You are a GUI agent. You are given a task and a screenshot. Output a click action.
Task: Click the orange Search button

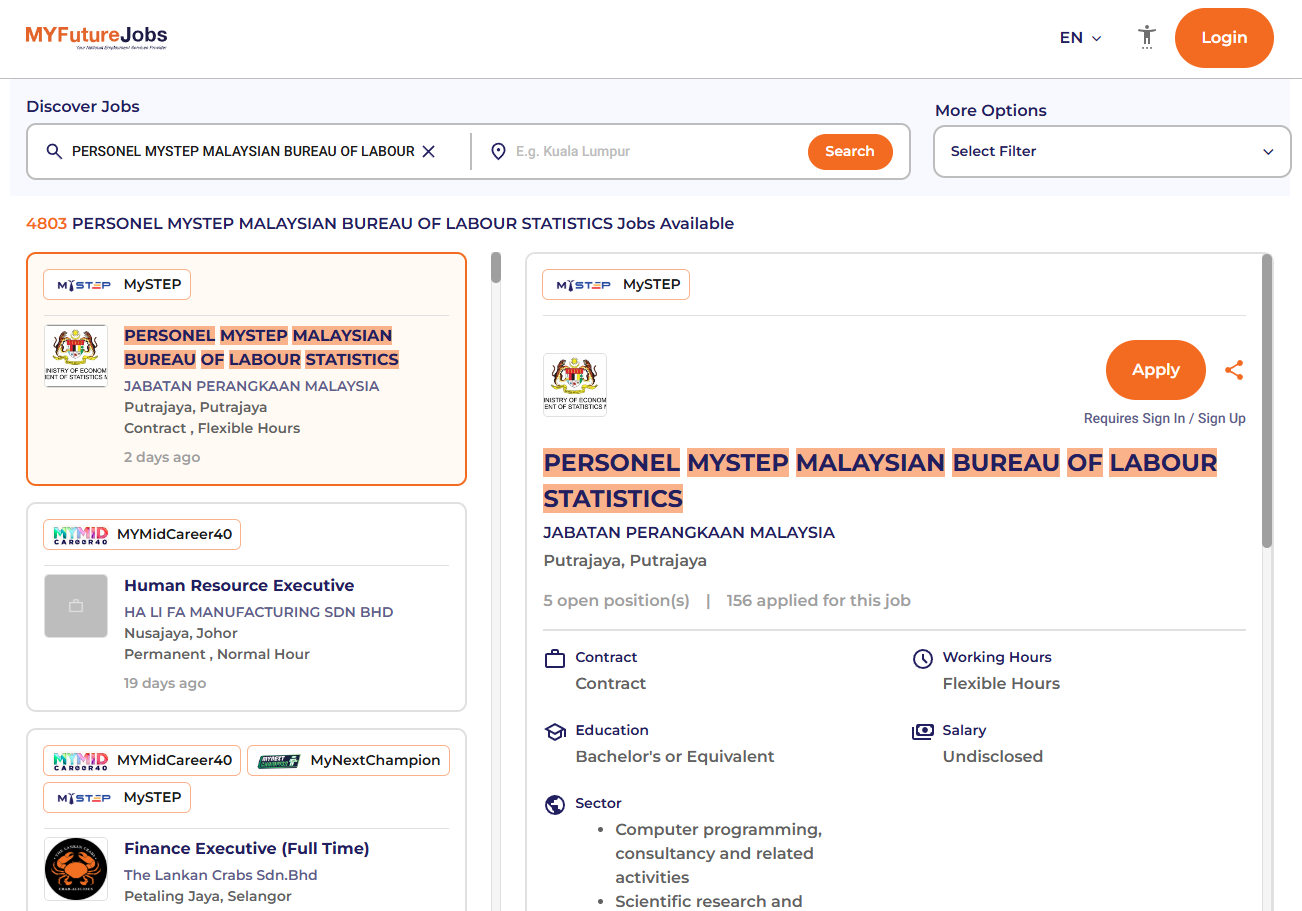(x=850, y=152)
